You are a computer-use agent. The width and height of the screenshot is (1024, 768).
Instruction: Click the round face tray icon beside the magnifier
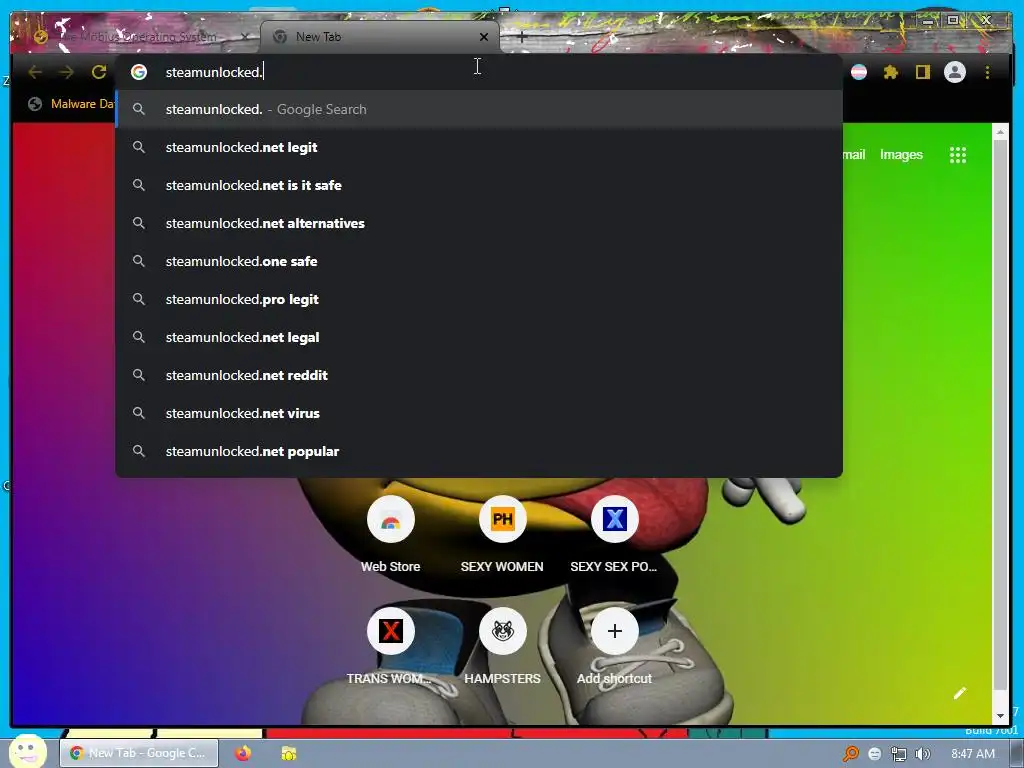coord(874,754)
